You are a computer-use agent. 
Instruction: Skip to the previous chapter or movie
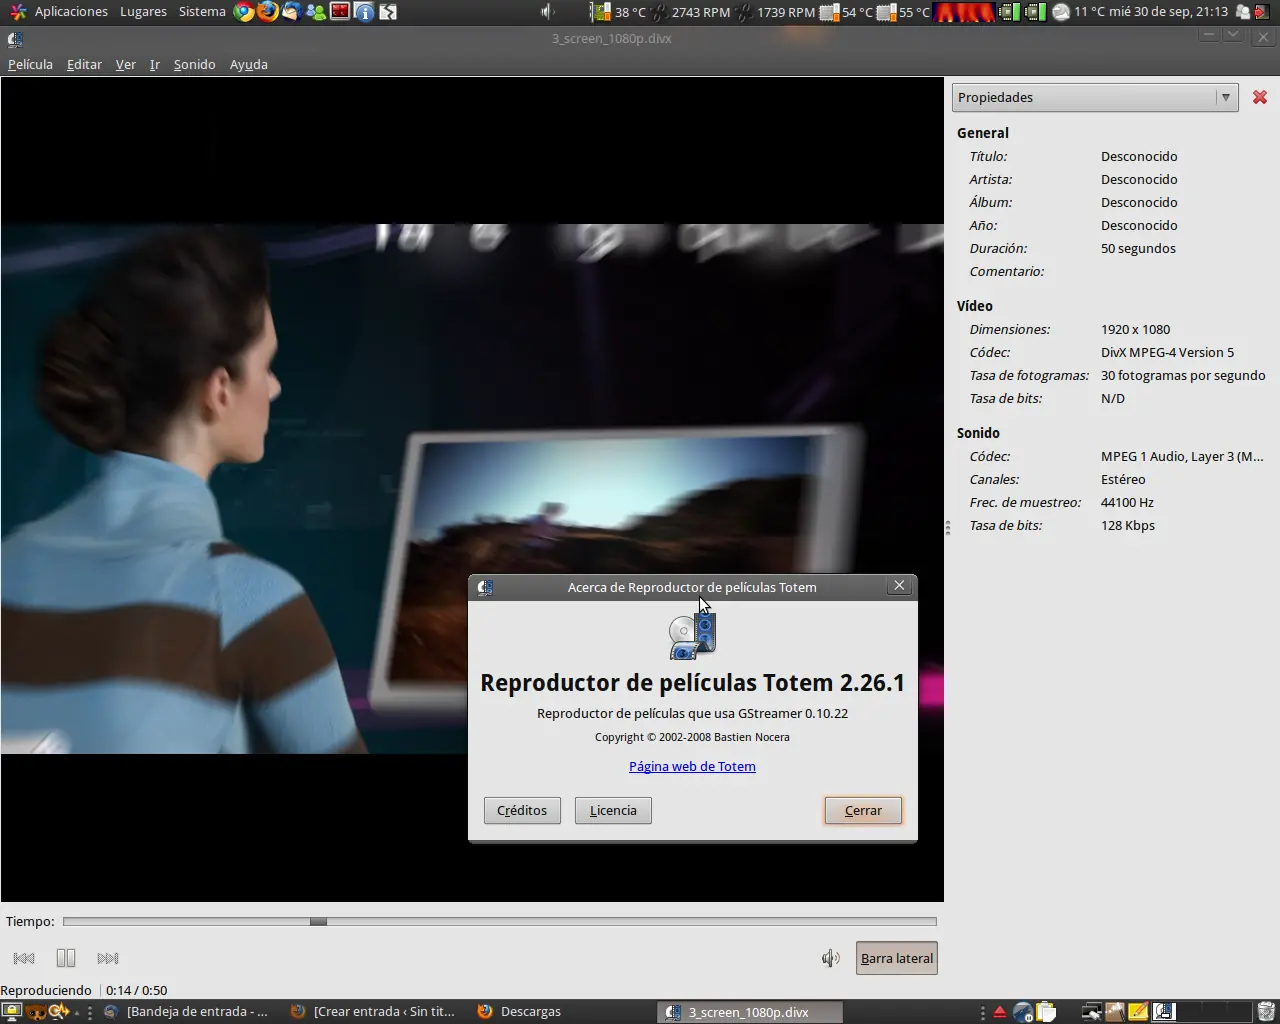pyautogui.click(x=25, y=958)
